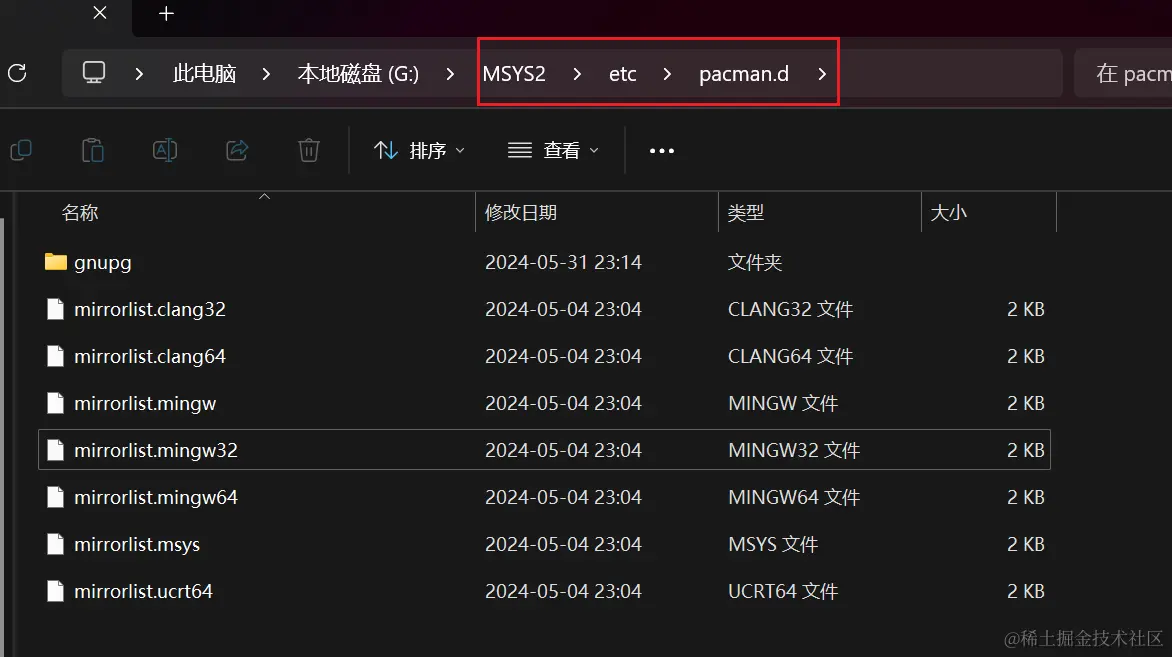Navigate to MSYS2 breadcrumb
Screen dimensions: 1172x657
tap(514, 73)
